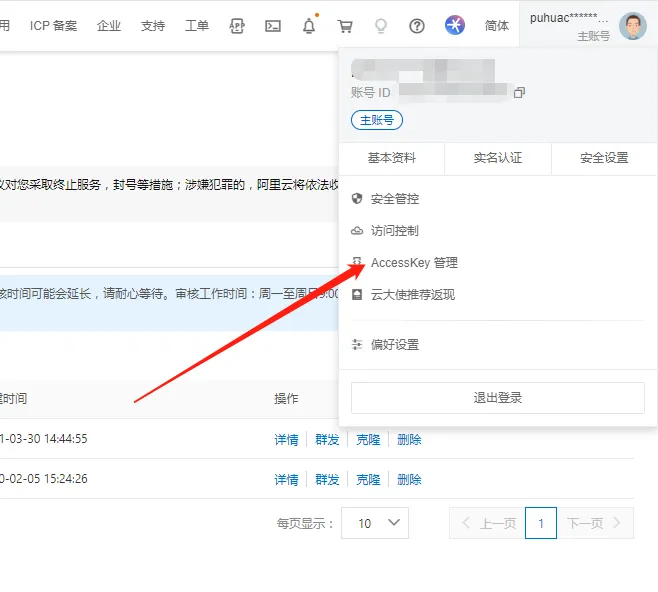Select 云大使推荐返现 entry
The height and width of the screenshot is (592, 658).
coord(413,295)
